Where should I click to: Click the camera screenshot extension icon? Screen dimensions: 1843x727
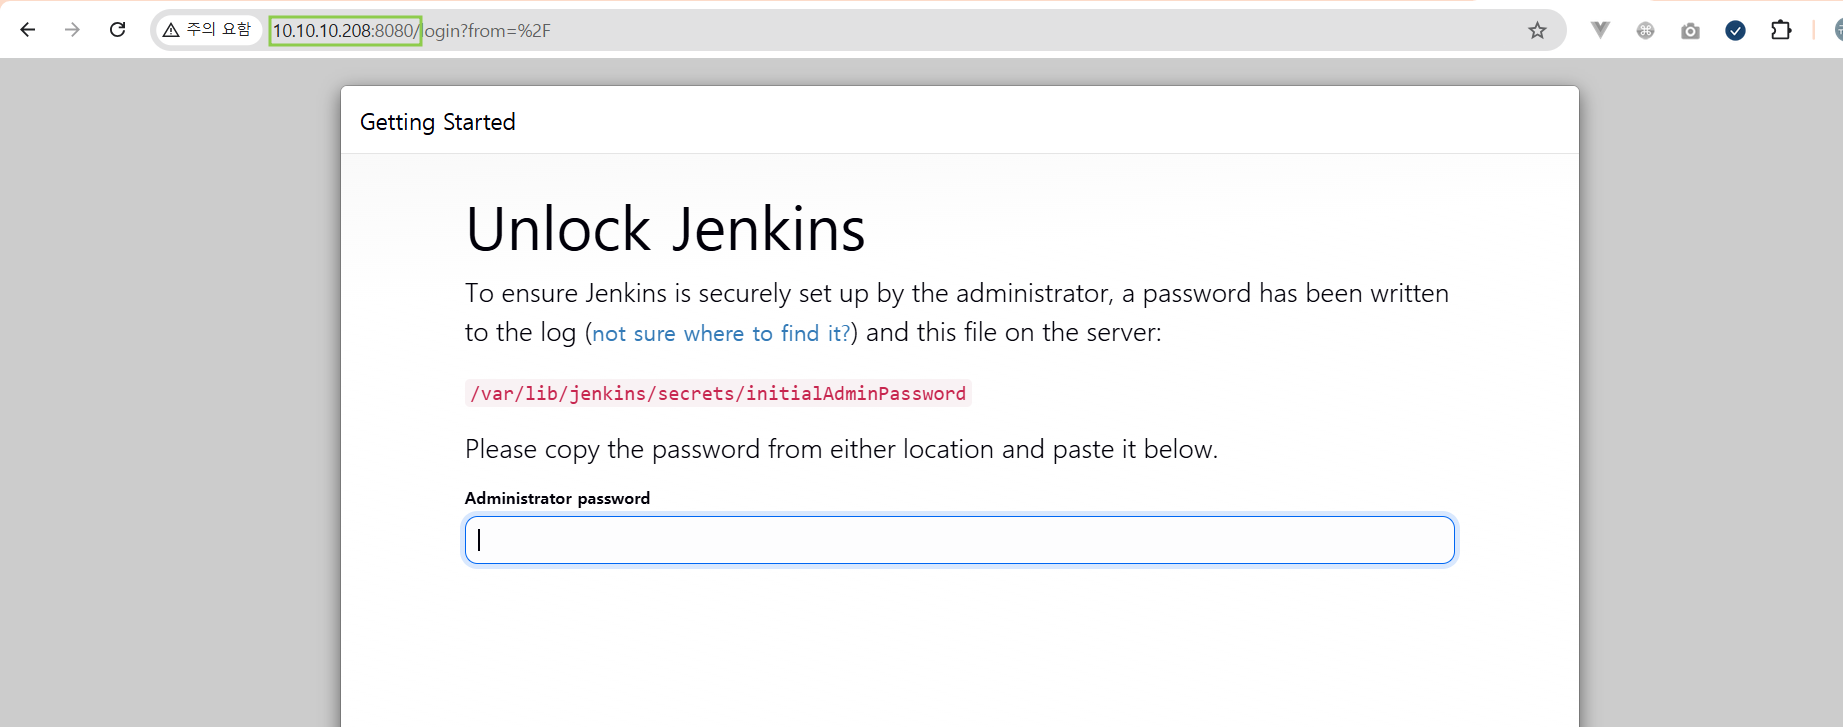(x=1690, y=31)
